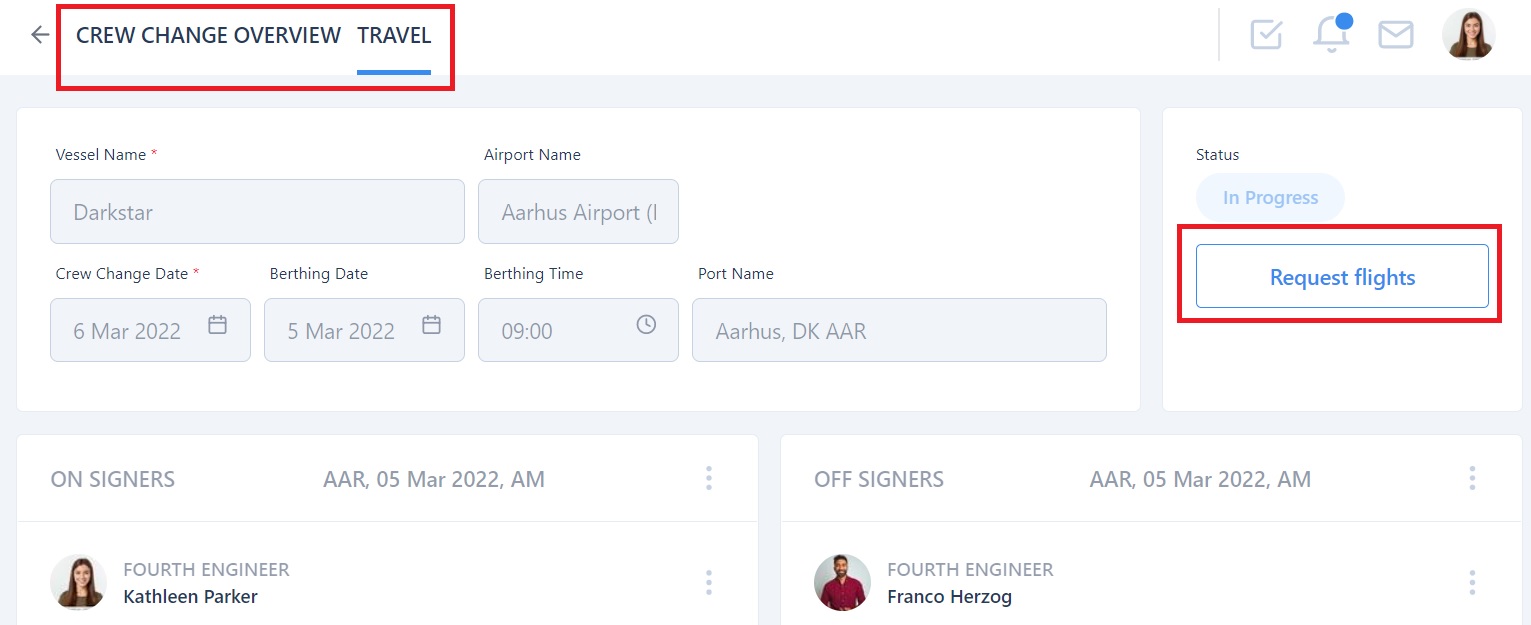The image size is (1531, 625).
Task: Open Franco Herzog's three-dot menu
Action: point(1472,582)
